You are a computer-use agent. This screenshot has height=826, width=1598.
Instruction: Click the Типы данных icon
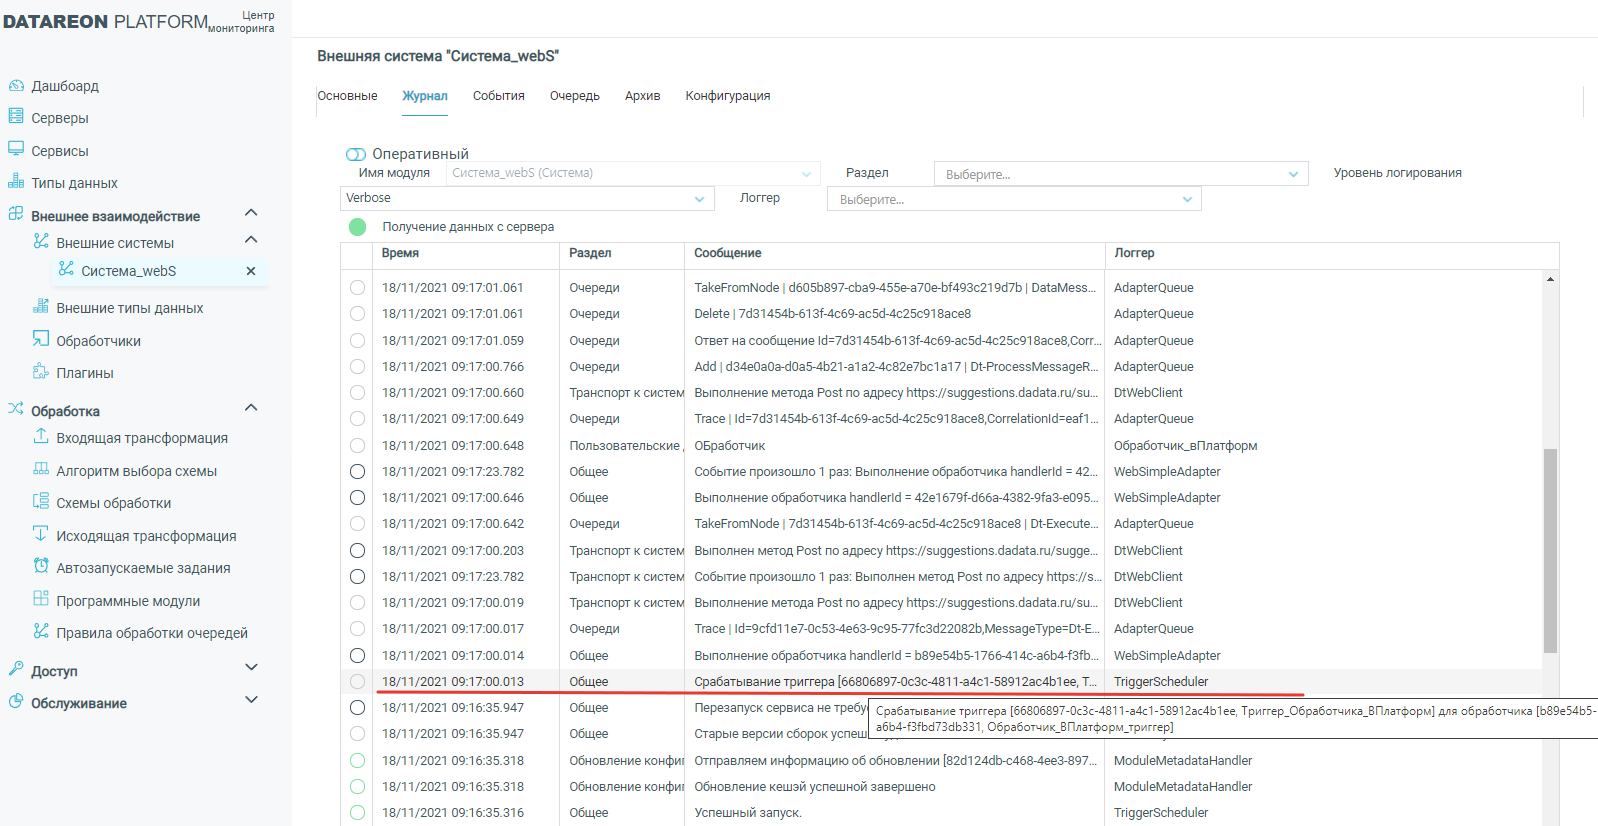point(16,182)
